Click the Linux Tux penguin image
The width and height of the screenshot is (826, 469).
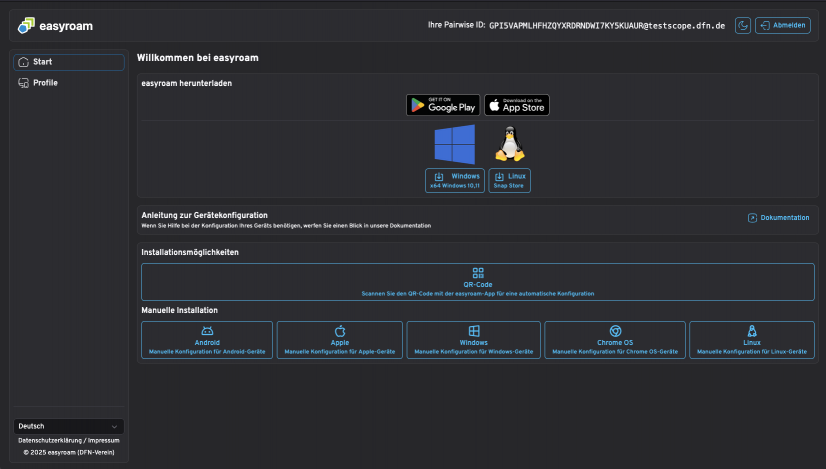[510, 144]
